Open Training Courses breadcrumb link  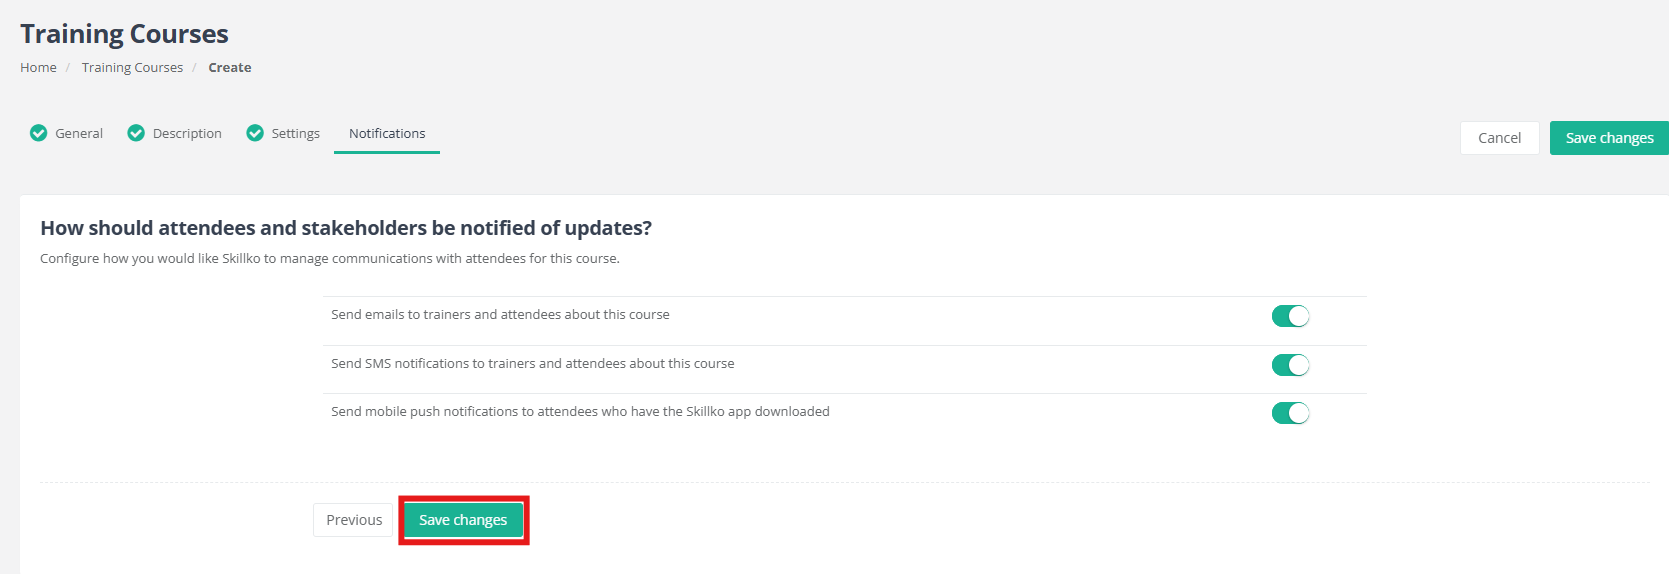coord(132,68)
